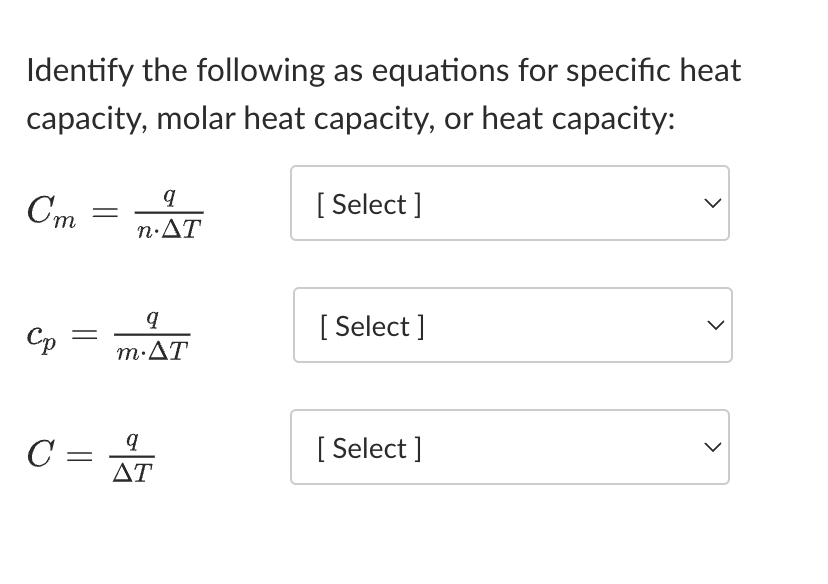This screenshot has width=828, height=584.
Task: Open the dropdown next to the Cm equation
Action: tap(509, 203)
